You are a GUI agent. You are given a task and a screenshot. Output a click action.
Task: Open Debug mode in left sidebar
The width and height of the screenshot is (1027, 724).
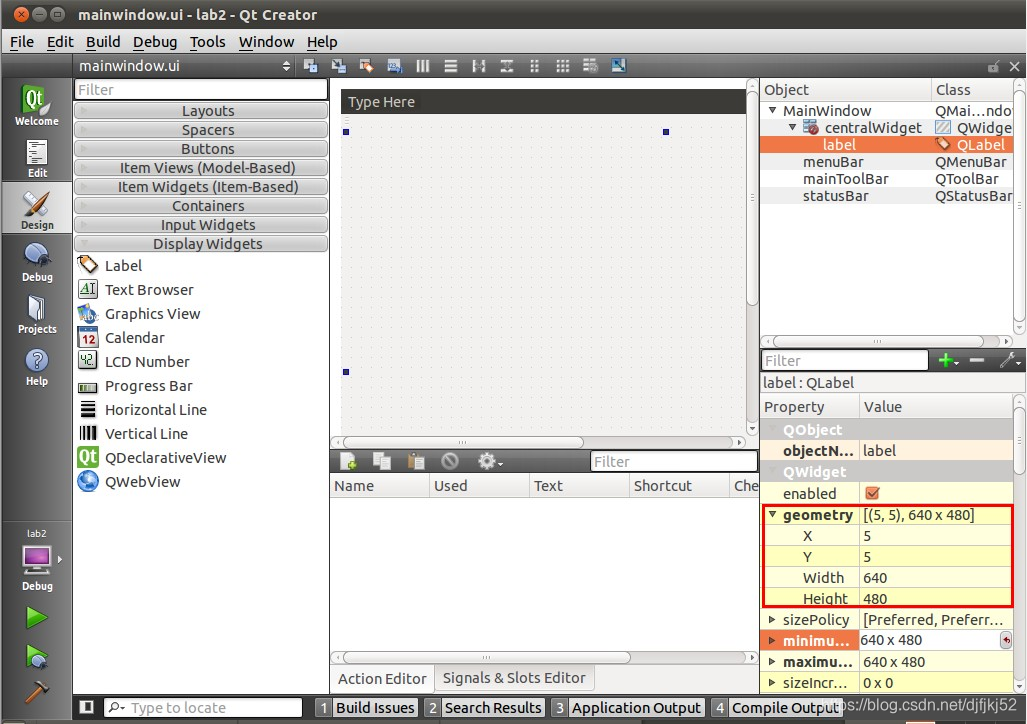point(37,262)
